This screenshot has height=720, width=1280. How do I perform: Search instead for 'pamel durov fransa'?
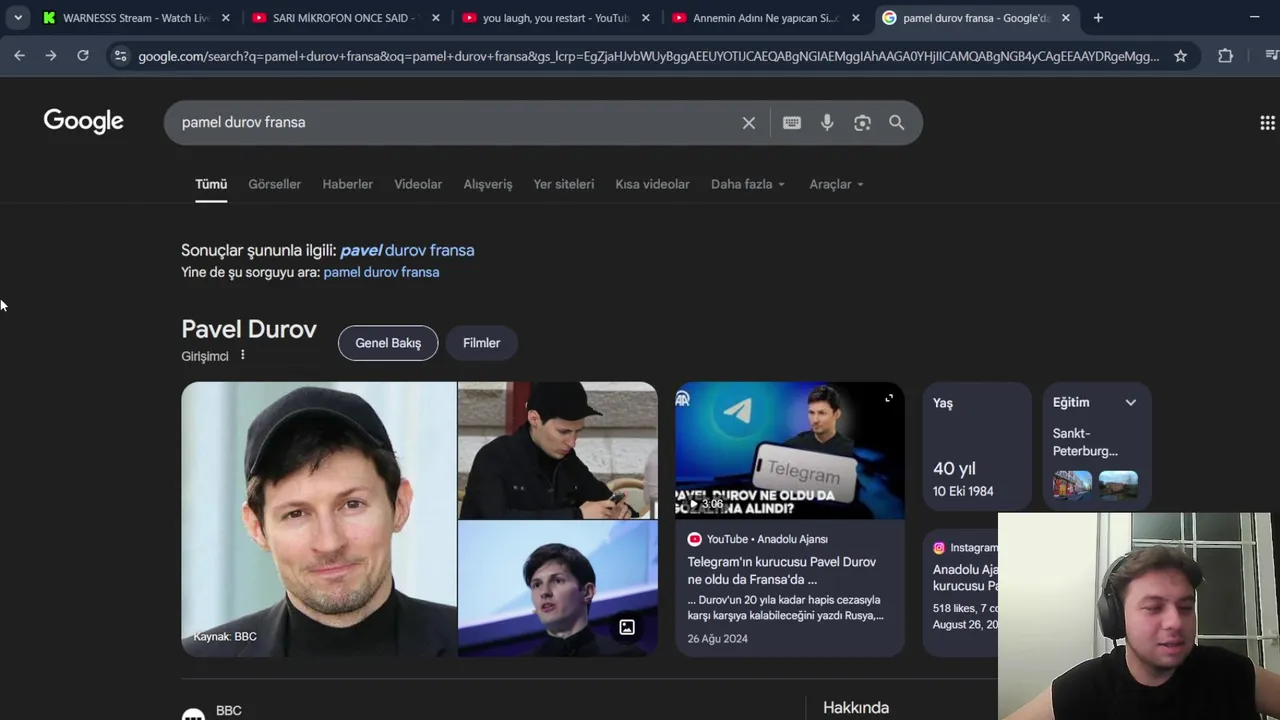tap(381, 272)
